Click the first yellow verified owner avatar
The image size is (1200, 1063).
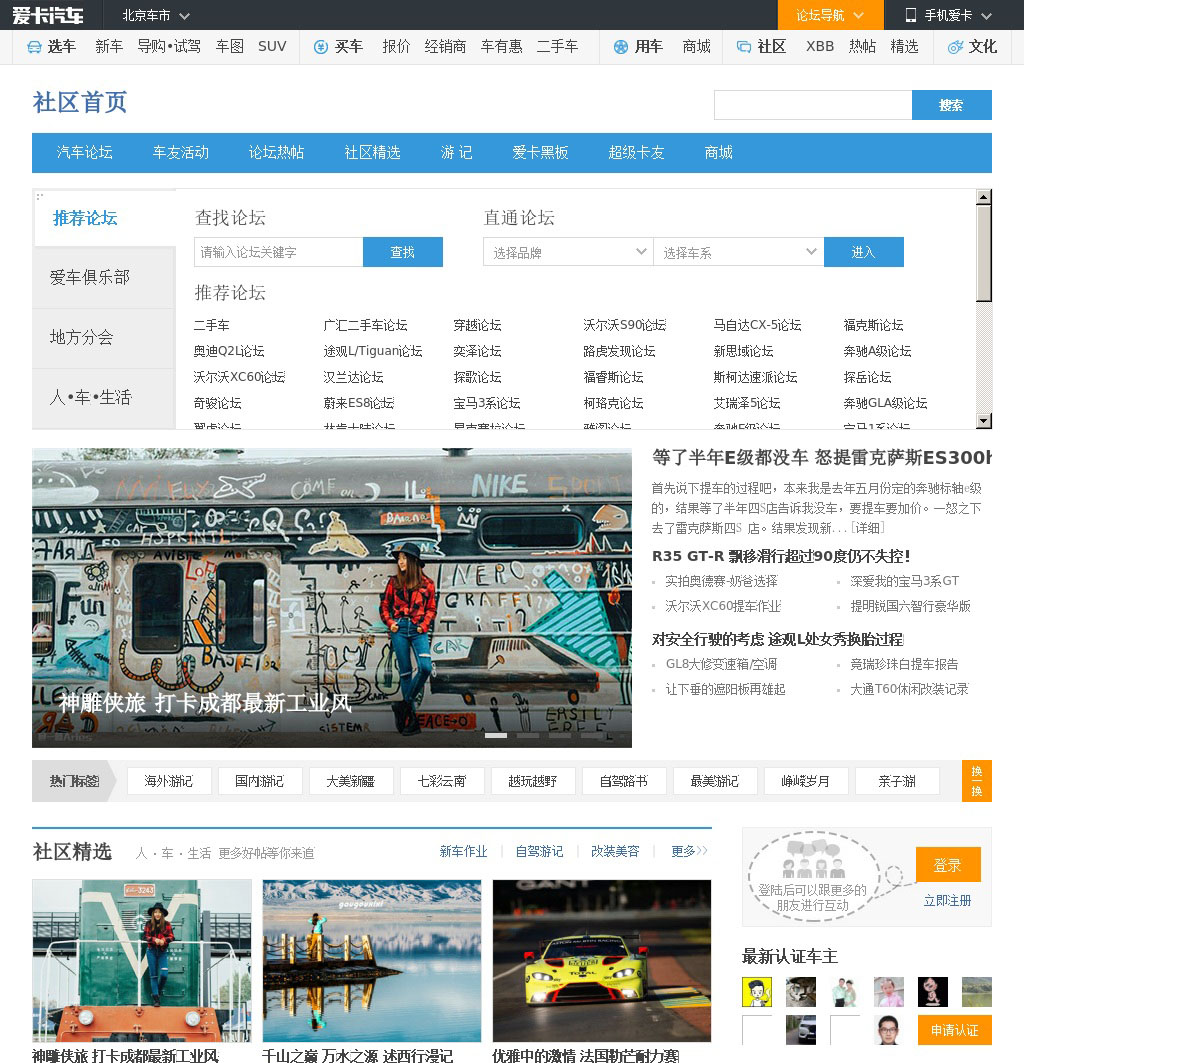point(757,991)
